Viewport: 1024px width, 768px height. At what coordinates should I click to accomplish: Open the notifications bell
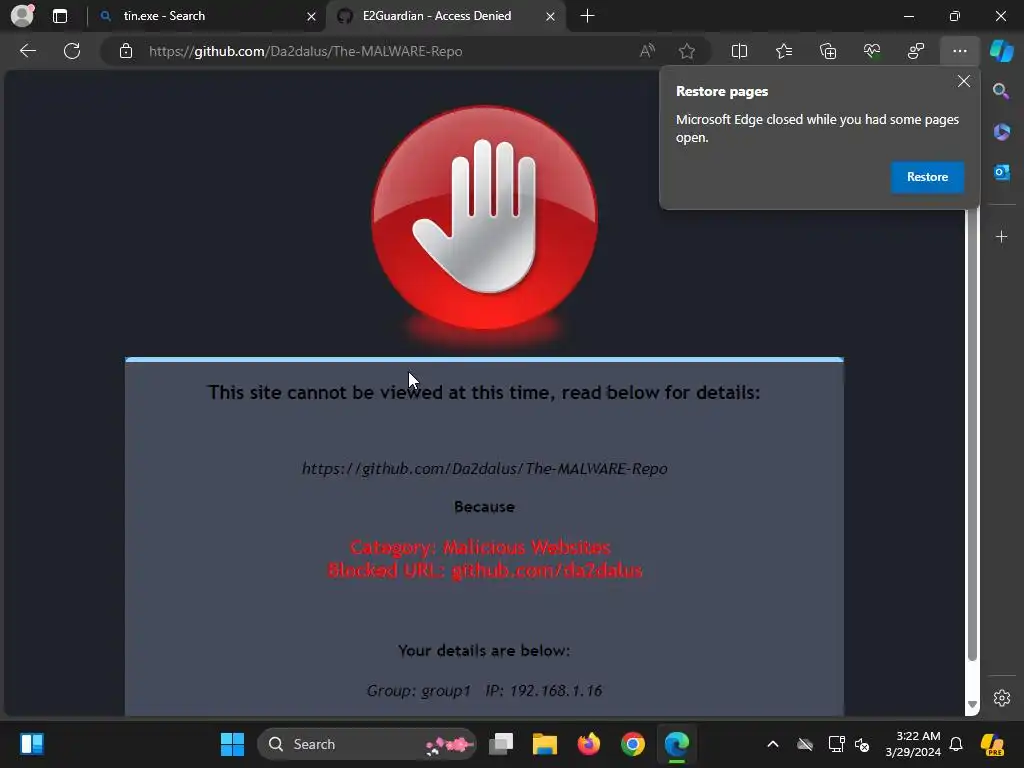(956, 744)
